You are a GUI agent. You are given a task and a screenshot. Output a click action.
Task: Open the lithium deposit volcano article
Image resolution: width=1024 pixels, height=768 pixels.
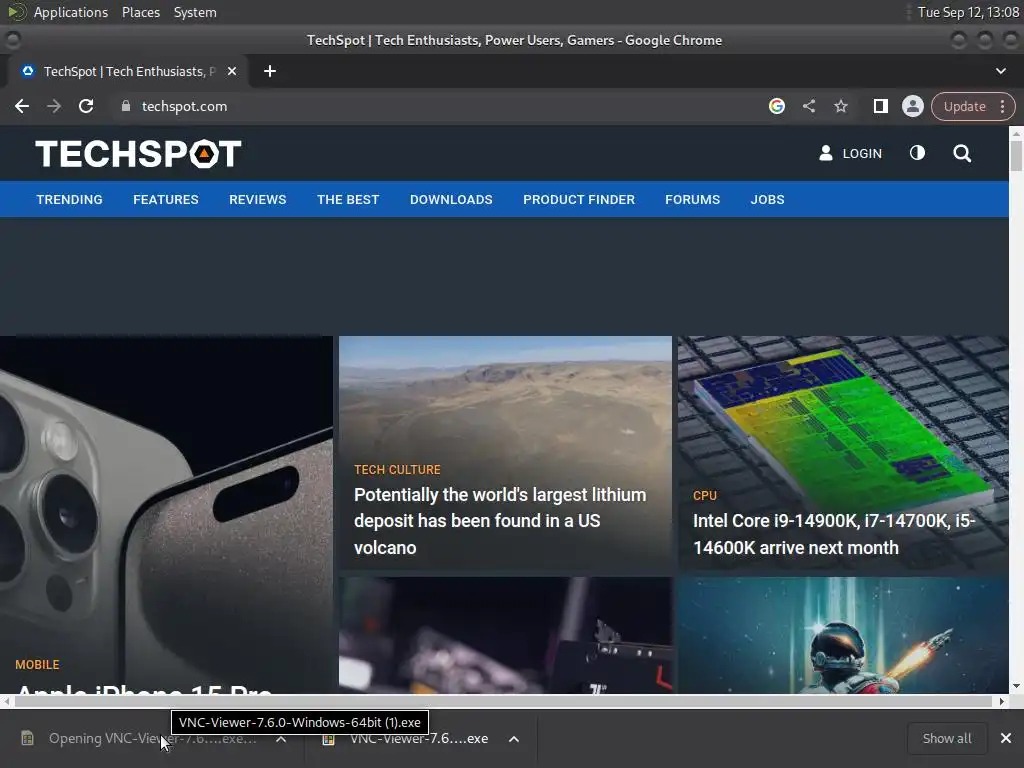tap(500, 521)
